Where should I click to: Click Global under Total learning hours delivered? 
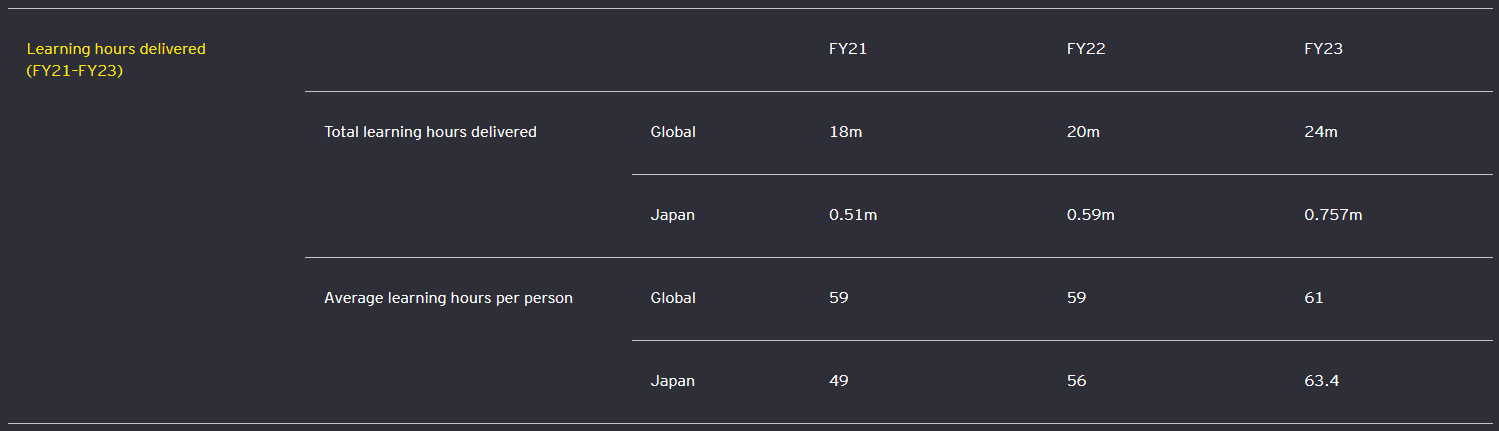(x=672, y=132)
